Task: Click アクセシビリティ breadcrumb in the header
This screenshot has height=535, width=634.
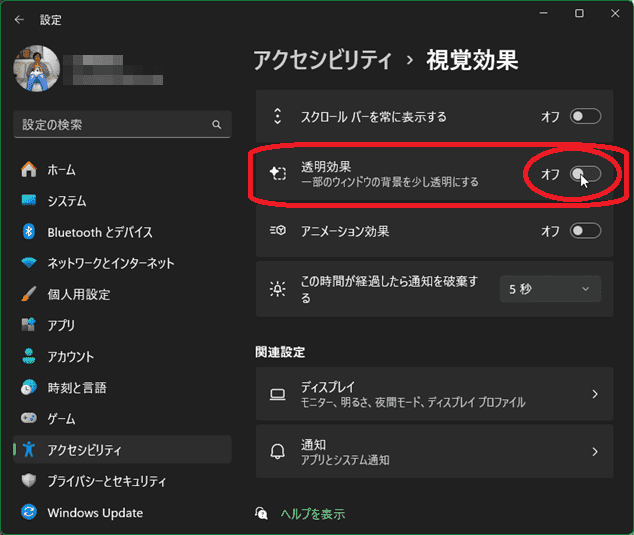Action: 322,60
